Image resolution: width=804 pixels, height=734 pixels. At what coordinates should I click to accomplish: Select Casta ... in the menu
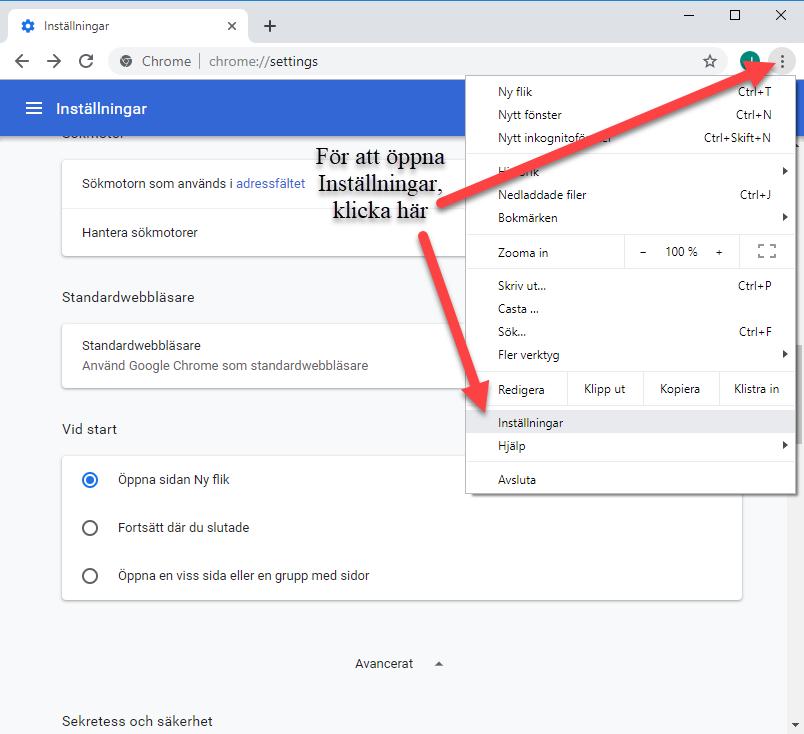631,309
